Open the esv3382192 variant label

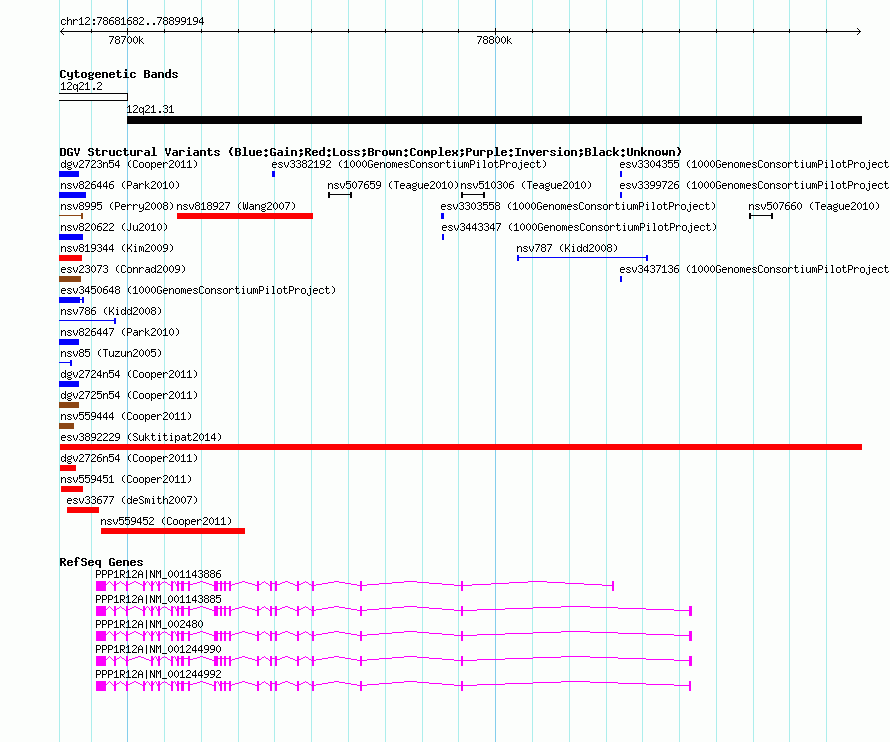(x=409, y=164)
